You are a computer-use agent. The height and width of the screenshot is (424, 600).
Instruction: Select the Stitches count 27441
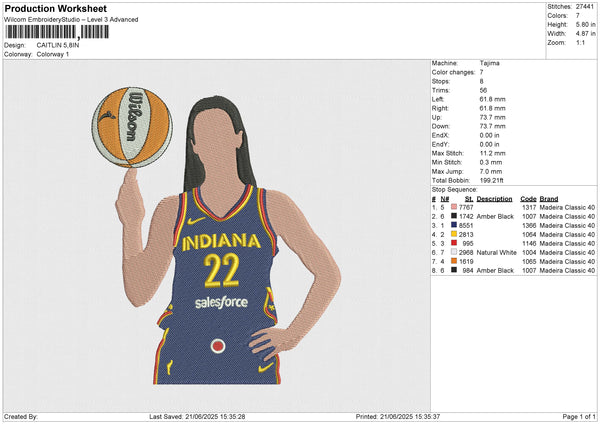click(585, 7)
